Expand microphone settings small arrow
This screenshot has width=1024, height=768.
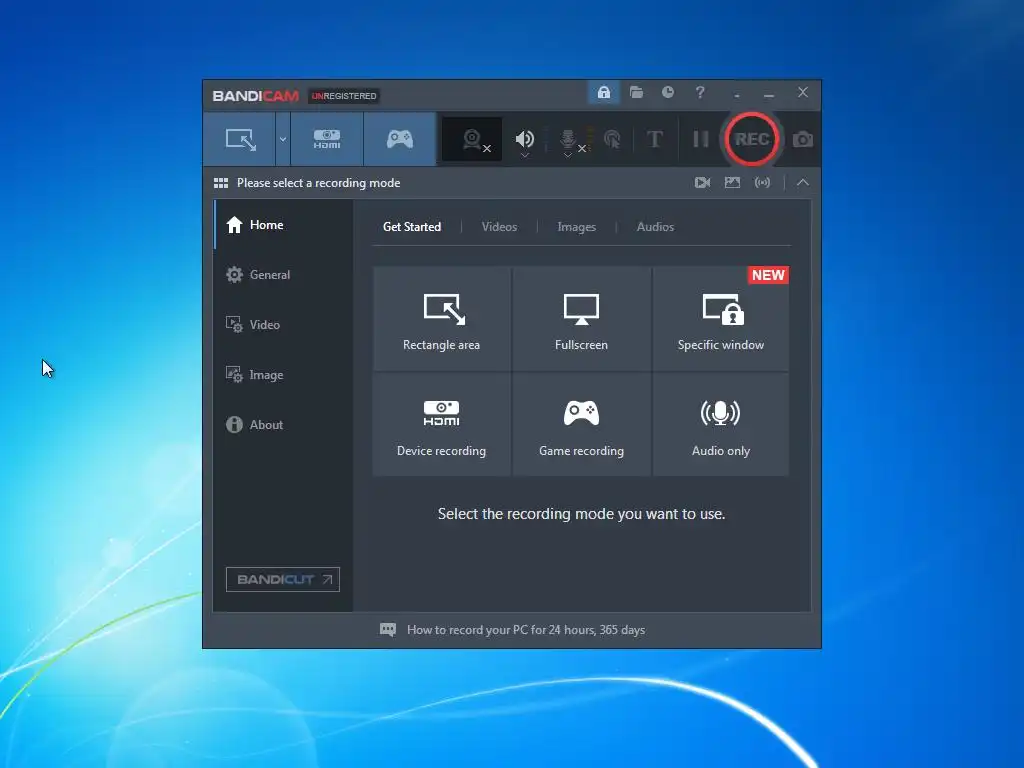(x=568, y=155)
